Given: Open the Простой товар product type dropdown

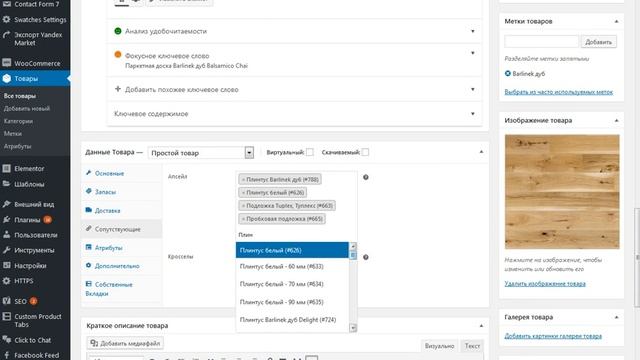Looking at the screenshot, I should [x=201, y=153].
